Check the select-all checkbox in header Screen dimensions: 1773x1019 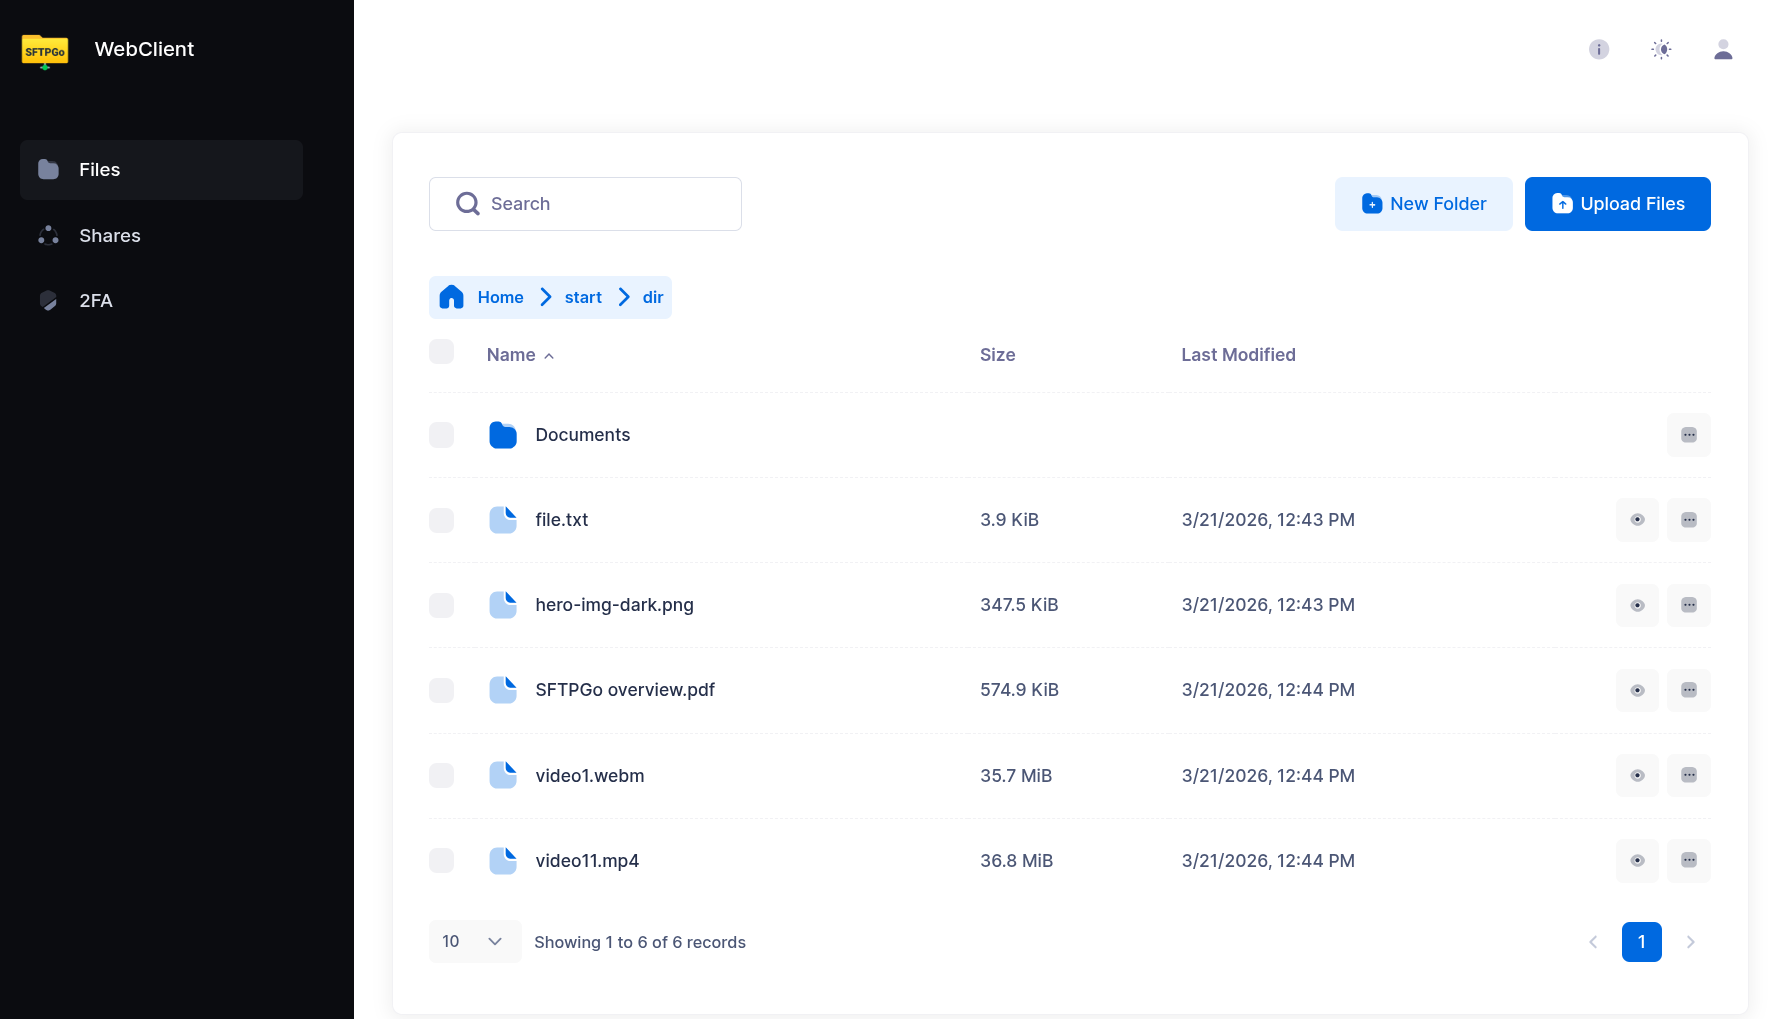click(x=441, y=352)
